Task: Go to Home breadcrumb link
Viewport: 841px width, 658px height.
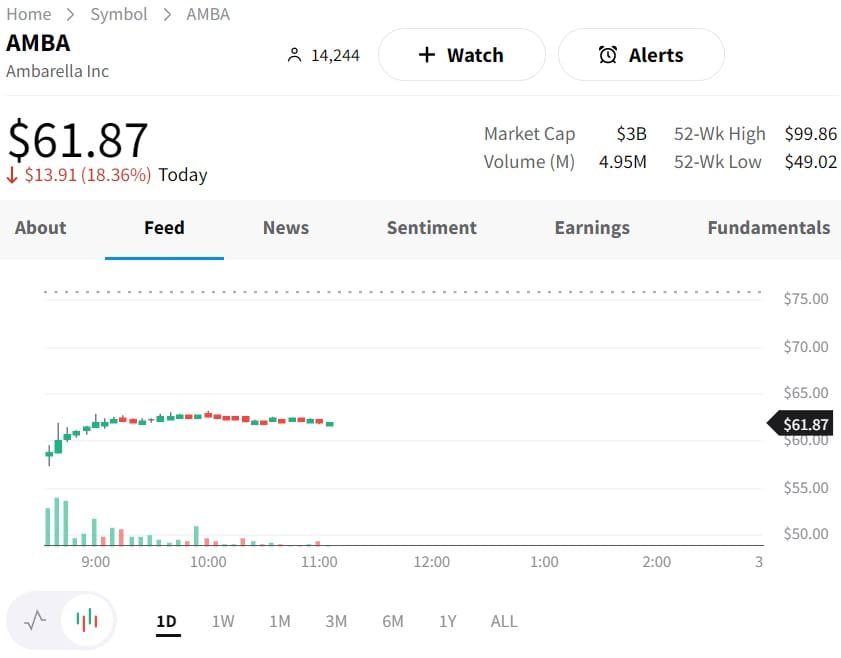Action: pos(28,14)
